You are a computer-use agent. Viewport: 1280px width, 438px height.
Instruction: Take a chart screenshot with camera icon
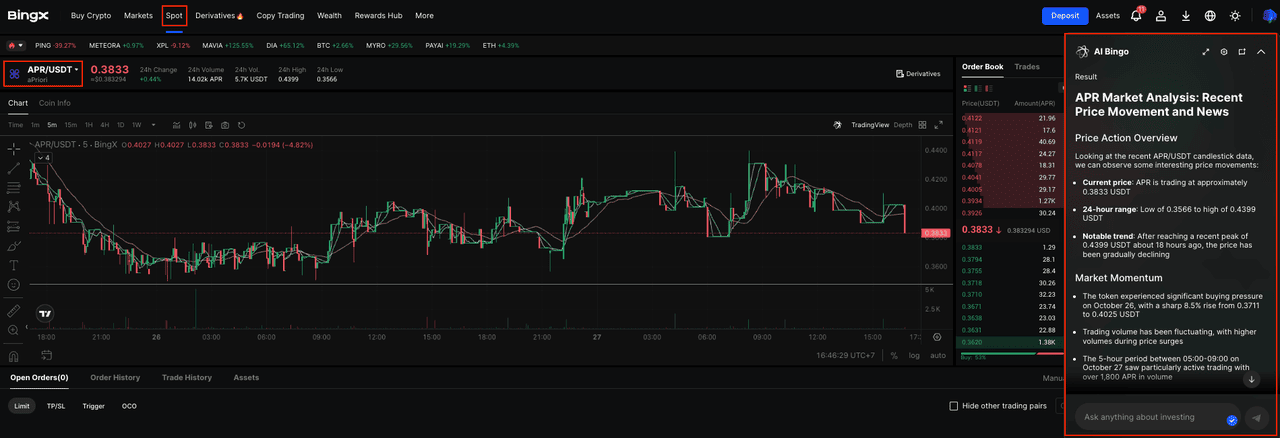click(225, 125)
